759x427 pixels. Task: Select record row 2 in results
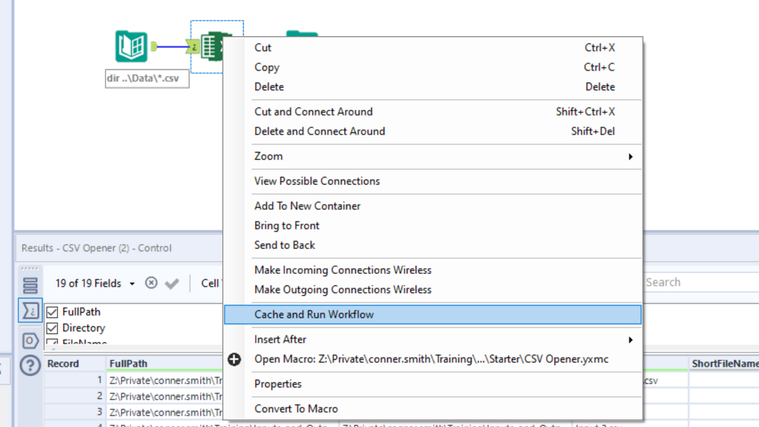[75, 396]
